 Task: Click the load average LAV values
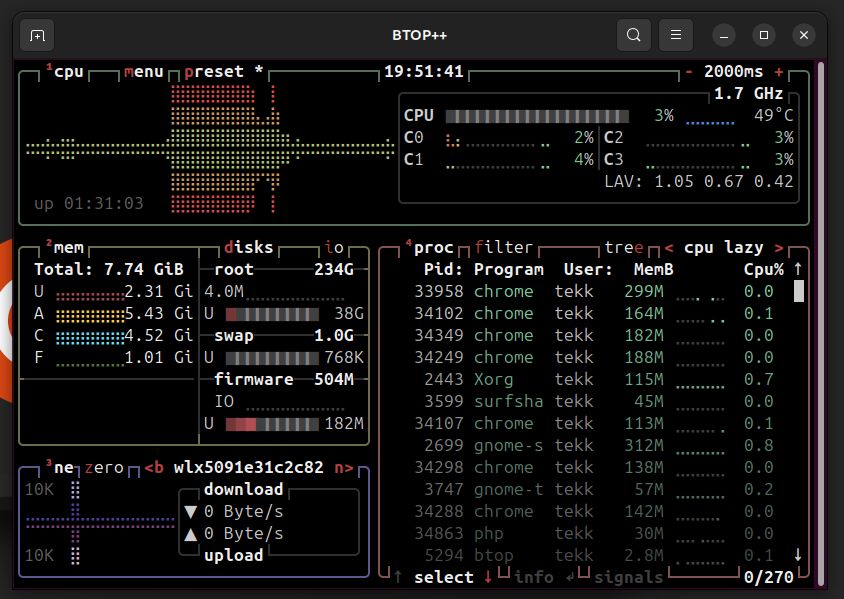click(699, 181)
